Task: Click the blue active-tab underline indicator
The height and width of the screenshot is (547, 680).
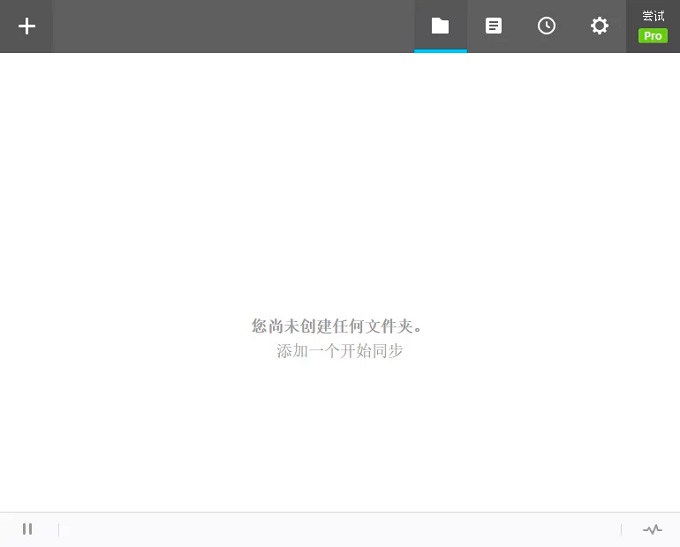Action: 440,50
